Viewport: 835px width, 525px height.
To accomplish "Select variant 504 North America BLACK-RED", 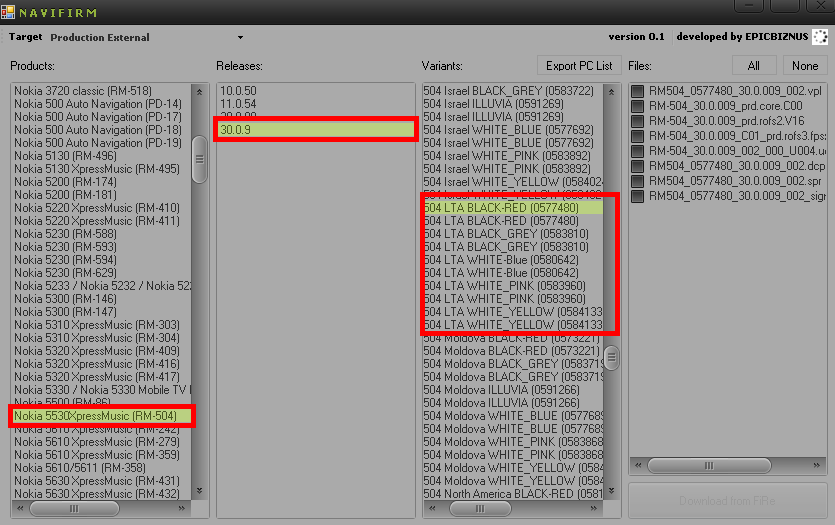I will click(513, 494).
